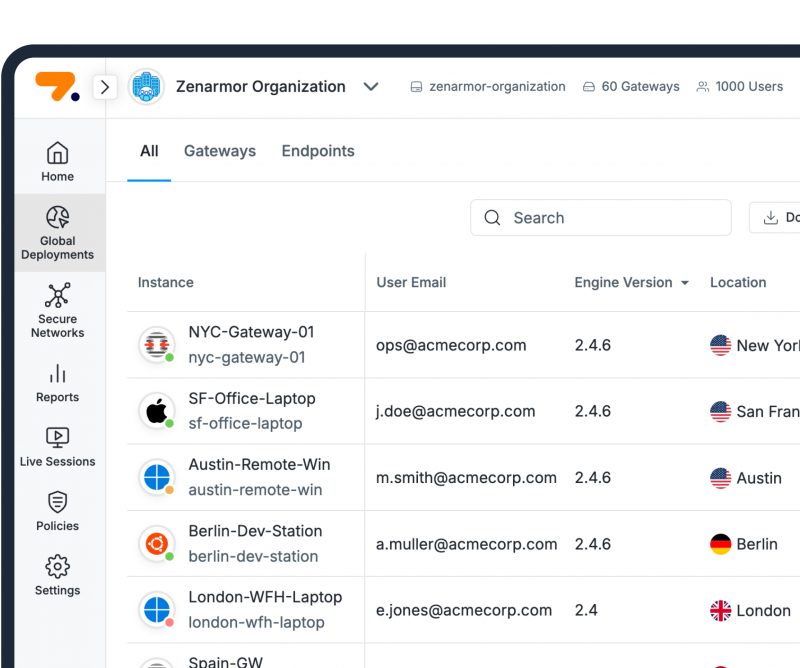Switch to the Gateways tab

click(x=220, y=151)
